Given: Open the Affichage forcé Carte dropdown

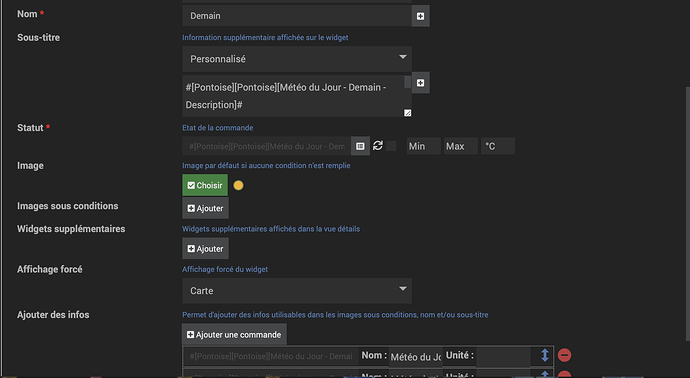Looking at the screenshot, I should (x=297, y=290).
